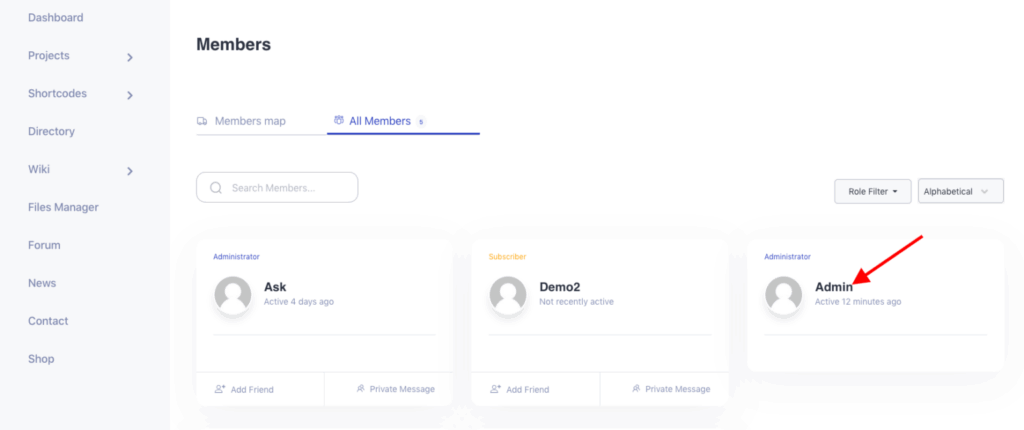Click Demo2's profile avatar

point(508,294)
